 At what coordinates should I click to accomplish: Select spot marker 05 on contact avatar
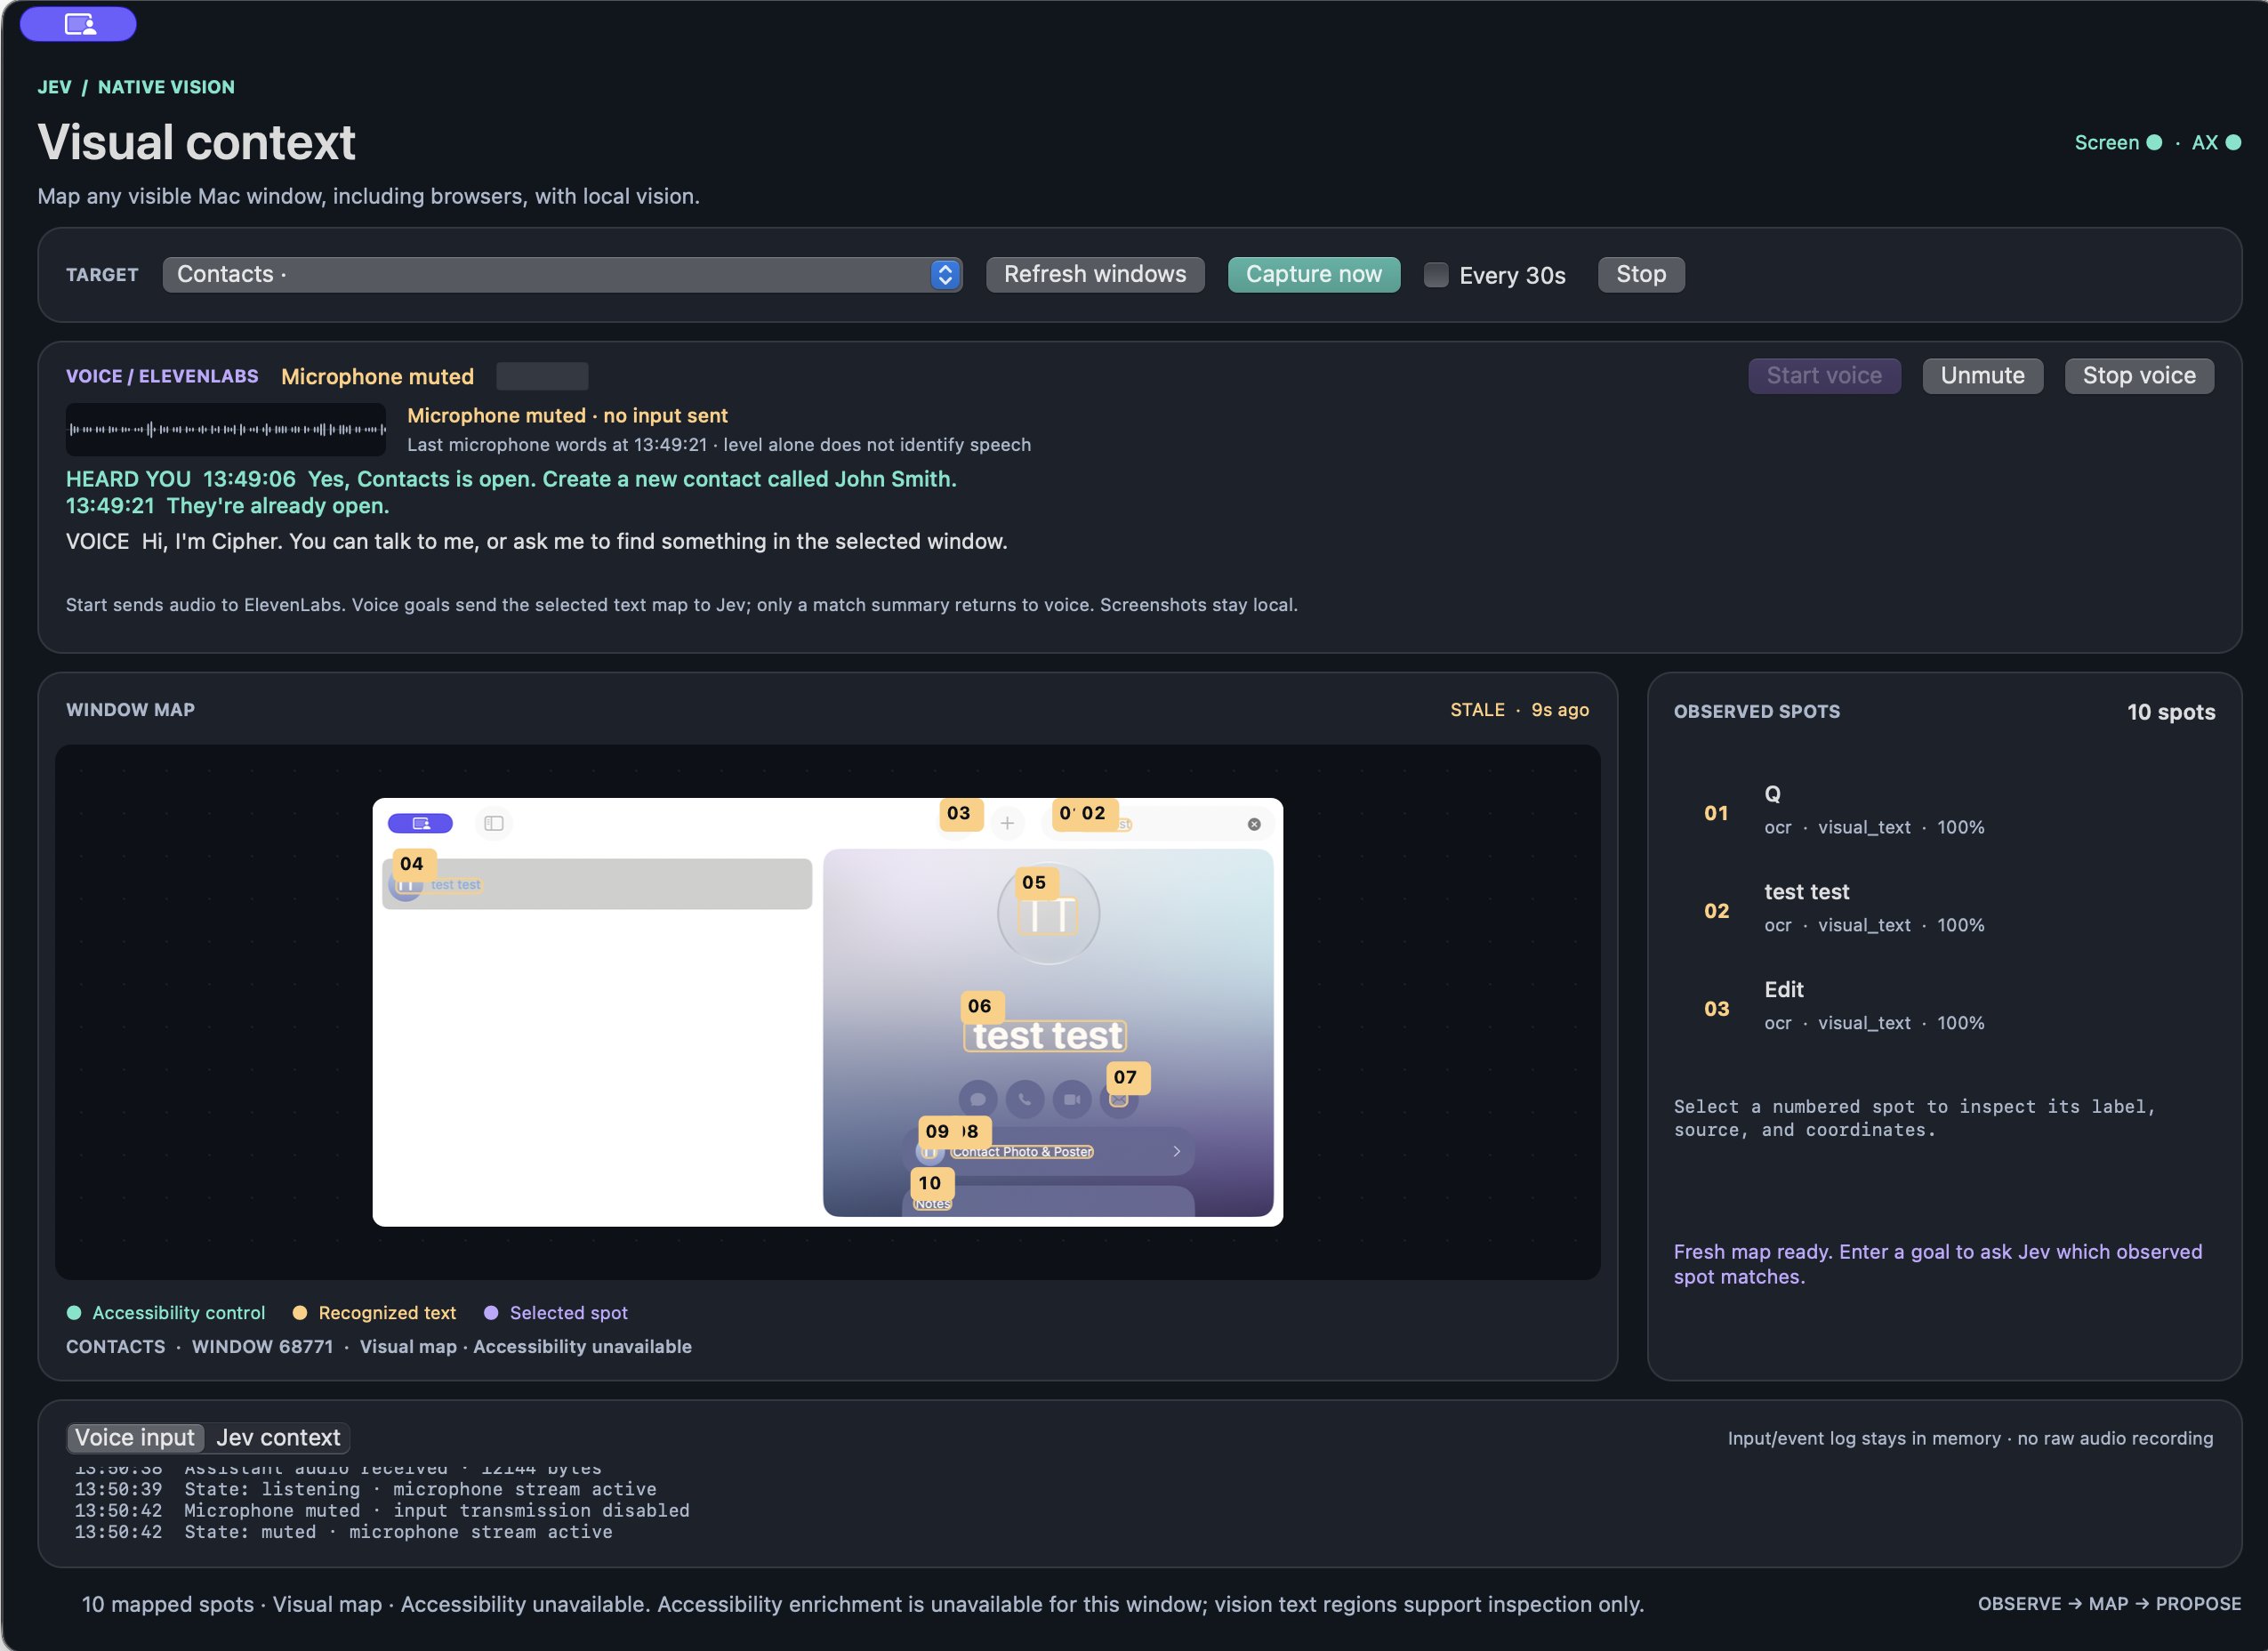point(1034,882)
